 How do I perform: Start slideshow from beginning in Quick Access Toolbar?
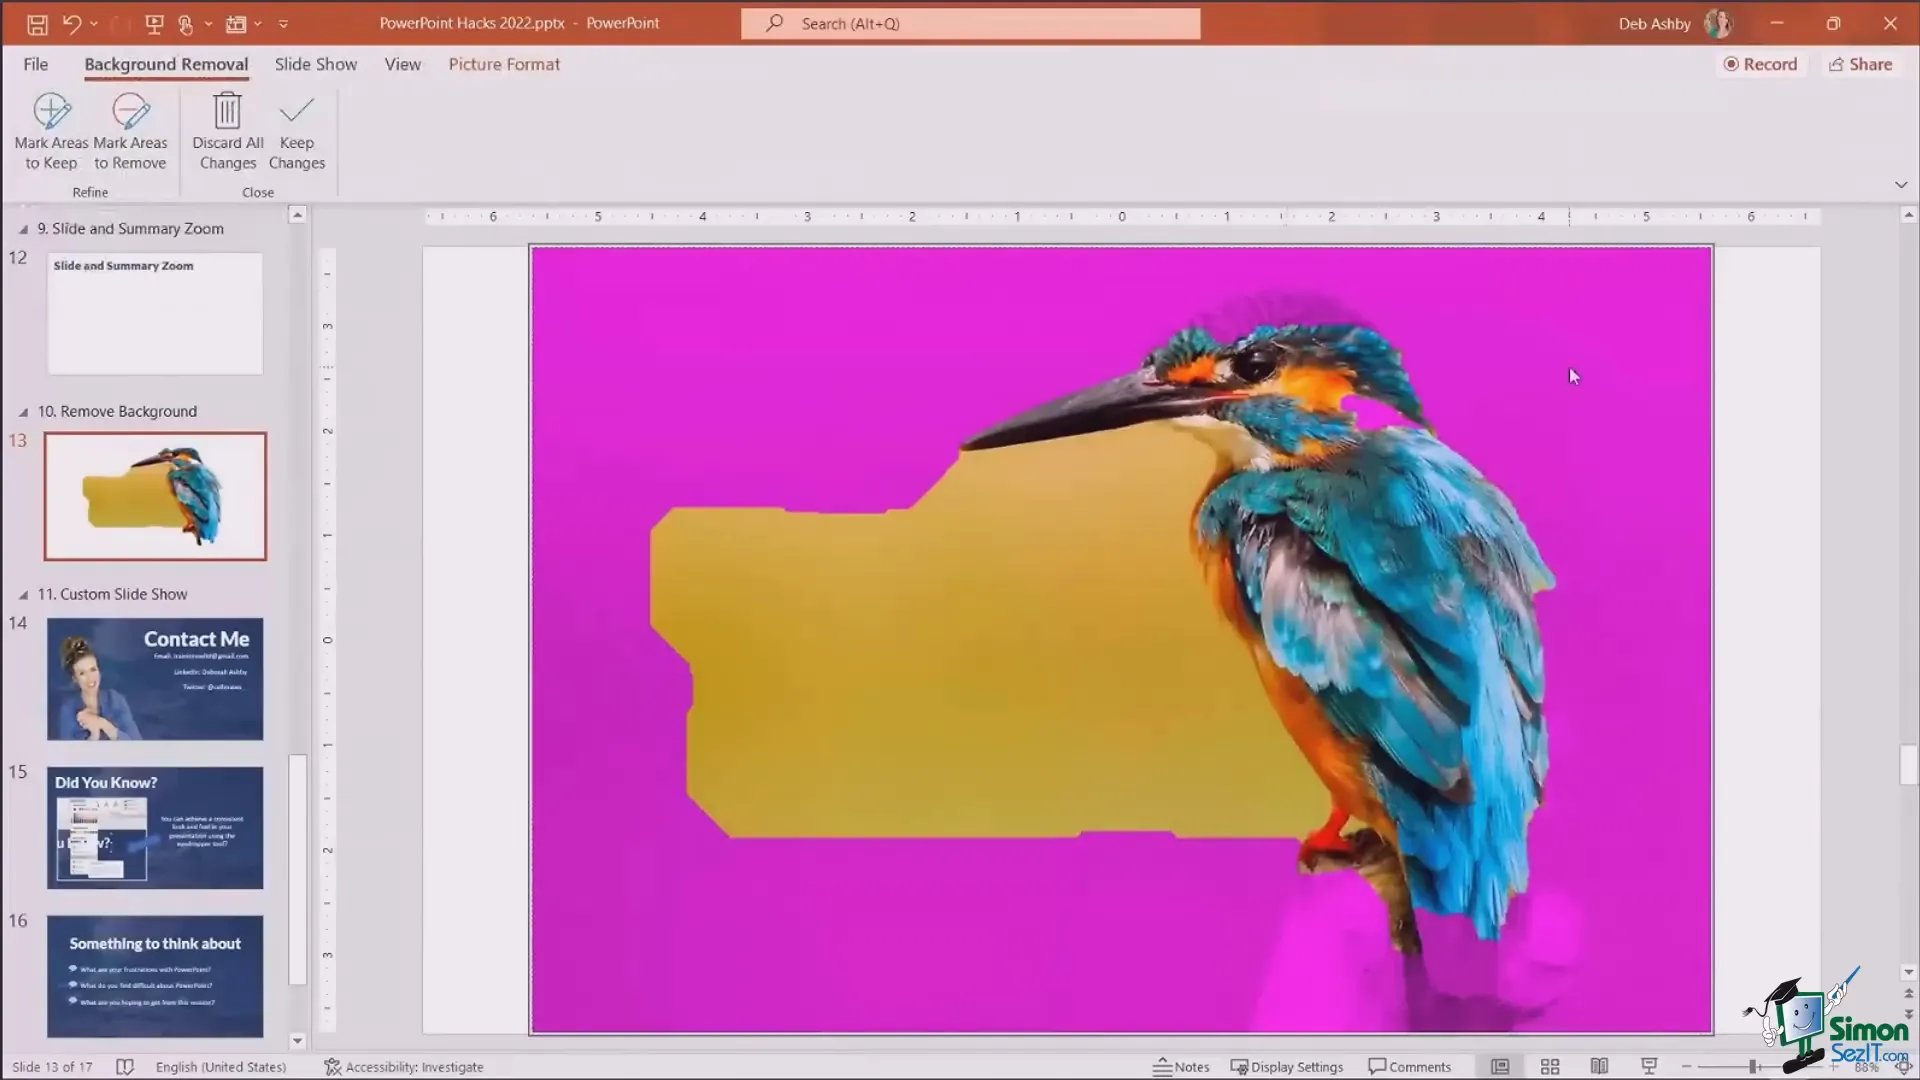[x=153, y=23]
